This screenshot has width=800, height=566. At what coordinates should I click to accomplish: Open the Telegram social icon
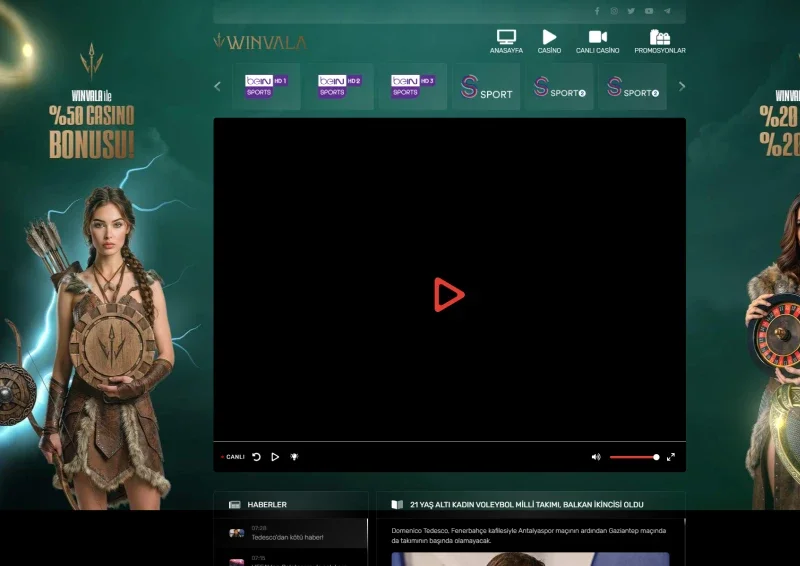point(667,11)
